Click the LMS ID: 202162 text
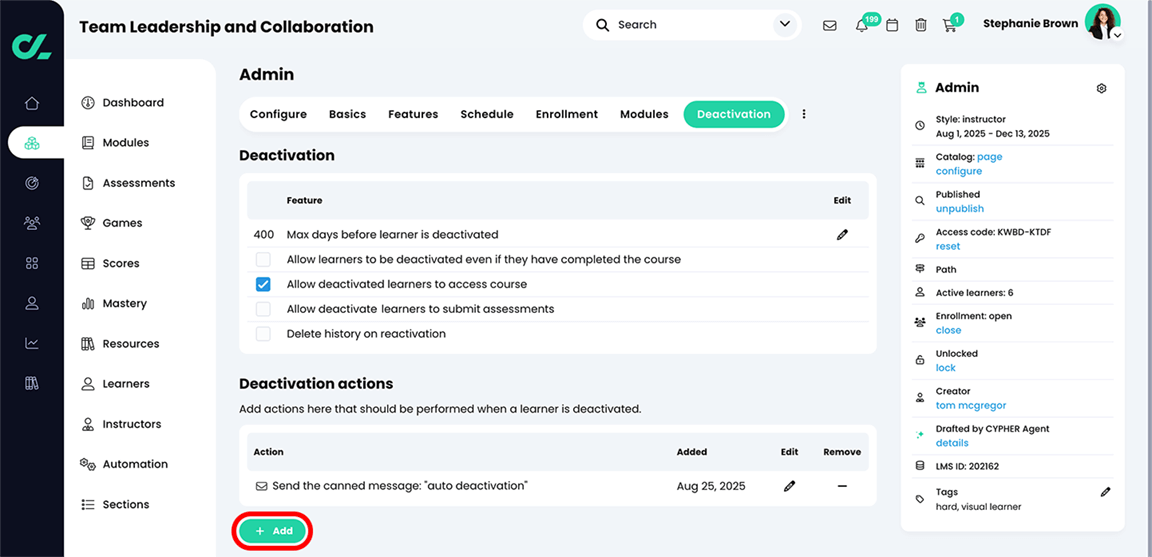Image resolution: width=1152 pixels, height=557 pixels. tap(967, 466)
